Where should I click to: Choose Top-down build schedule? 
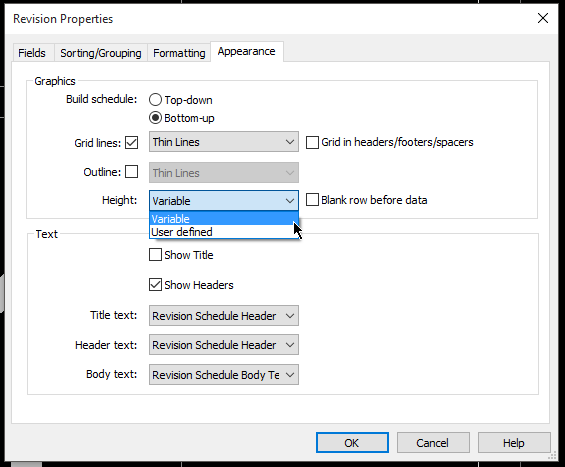point(155,100)
